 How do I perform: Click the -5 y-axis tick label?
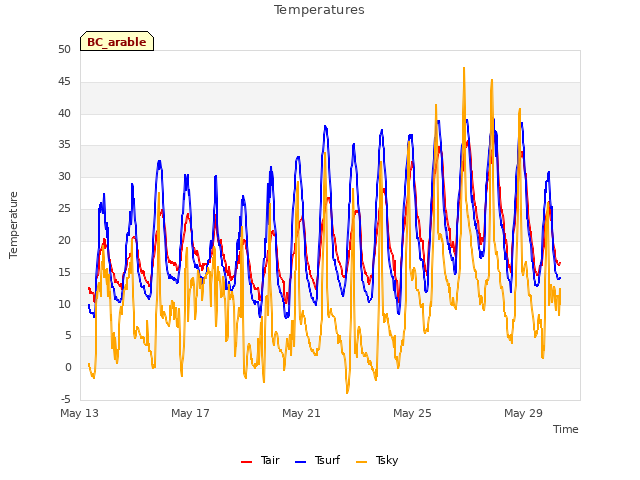pyautogui.click(x=65, y=399)
